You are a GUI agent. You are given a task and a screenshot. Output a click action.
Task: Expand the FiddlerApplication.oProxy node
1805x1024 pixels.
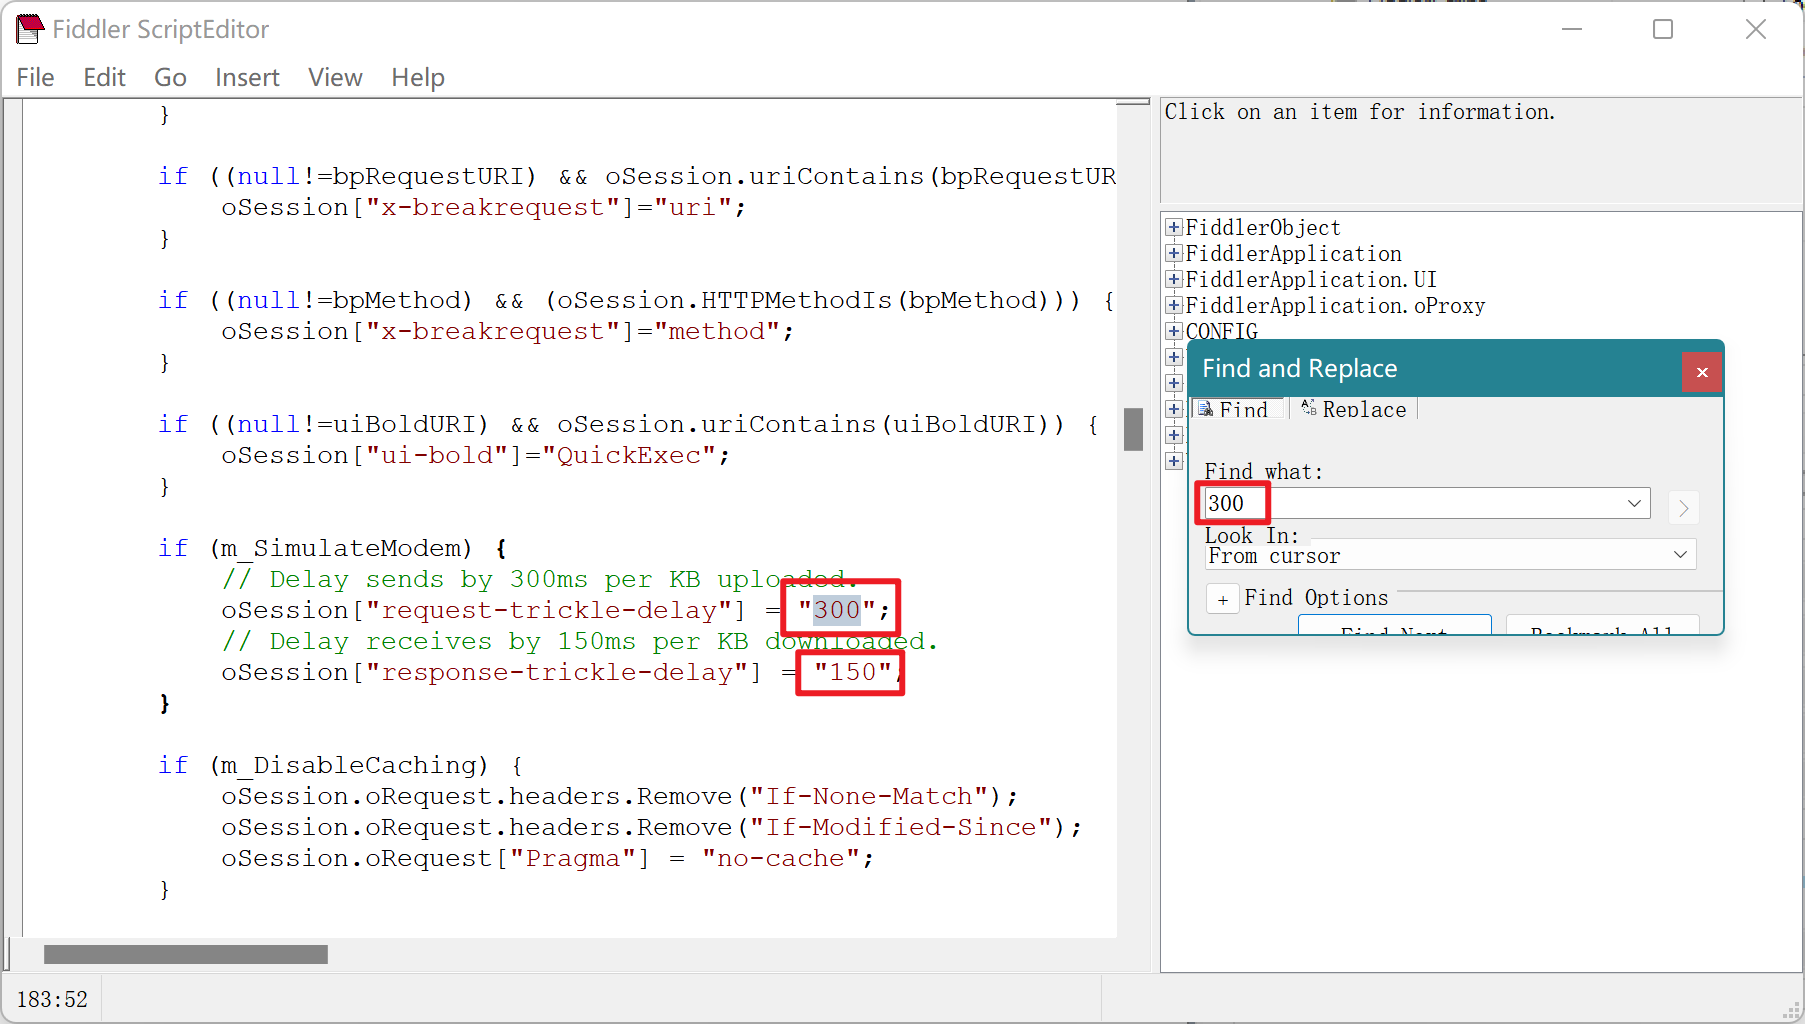coord(1173,305)
